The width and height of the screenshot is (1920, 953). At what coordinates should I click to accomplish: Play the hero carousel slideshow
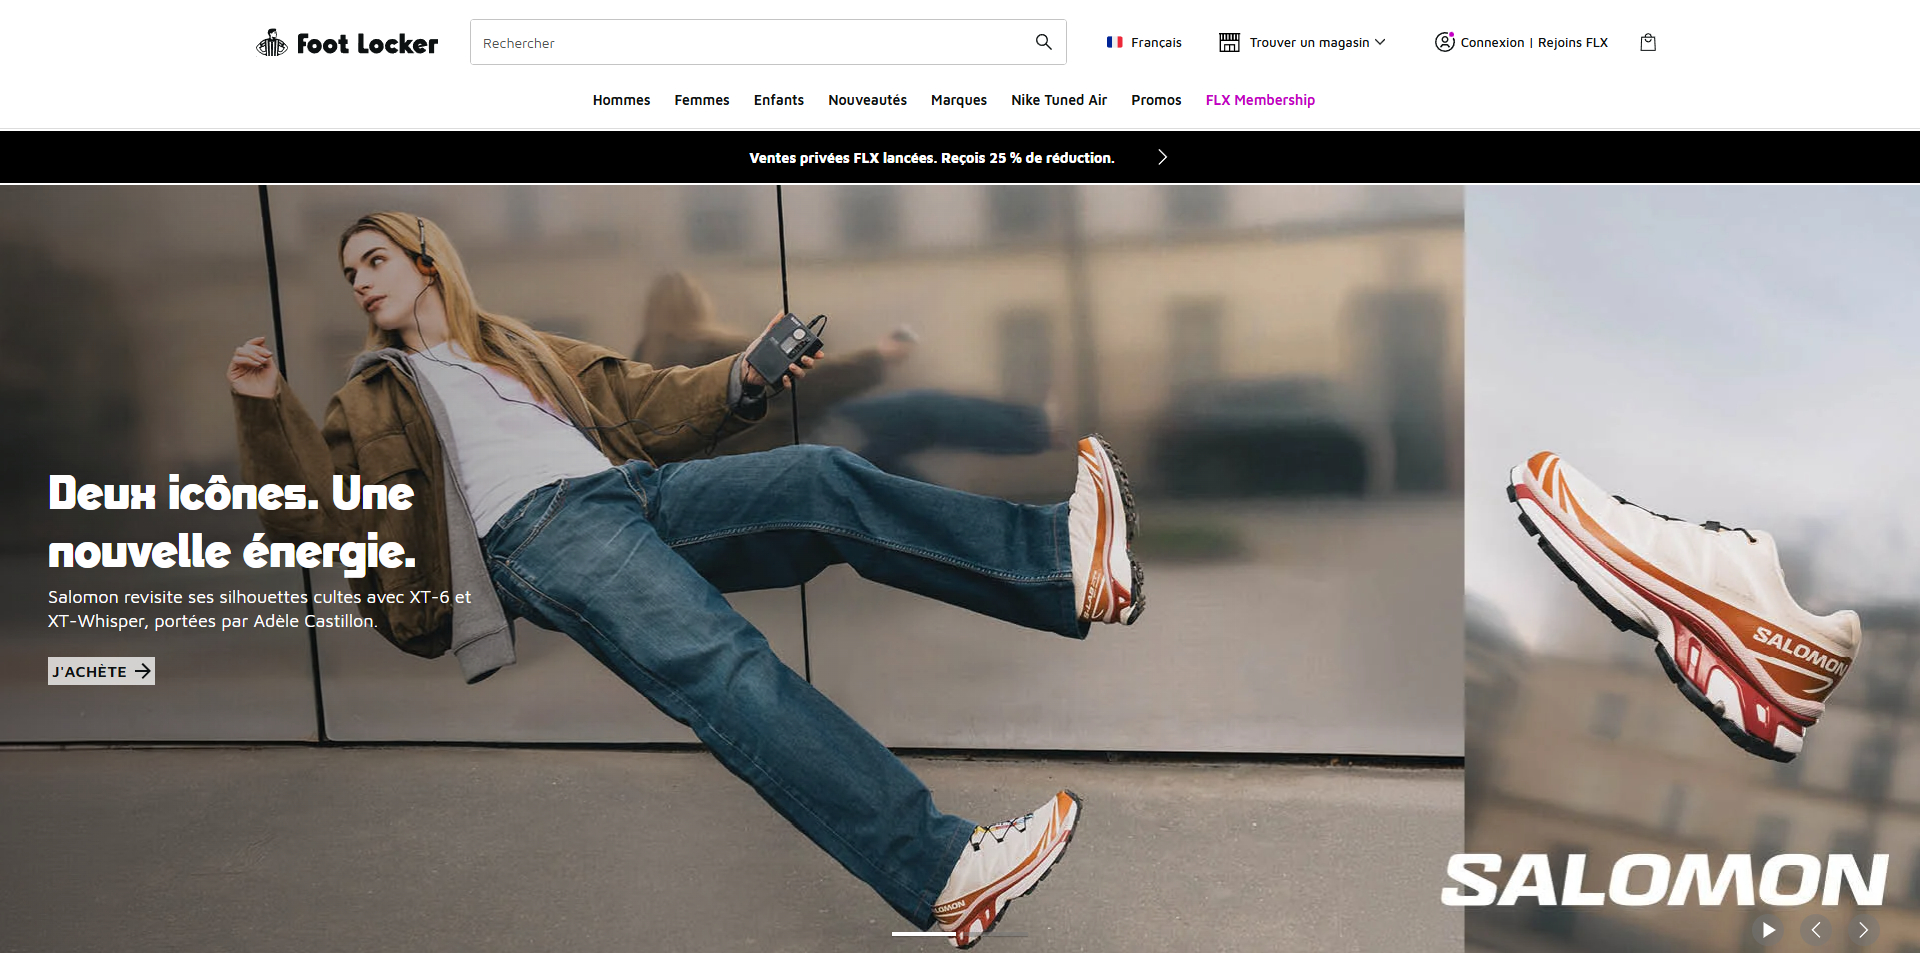click(x=1768, y=930)
